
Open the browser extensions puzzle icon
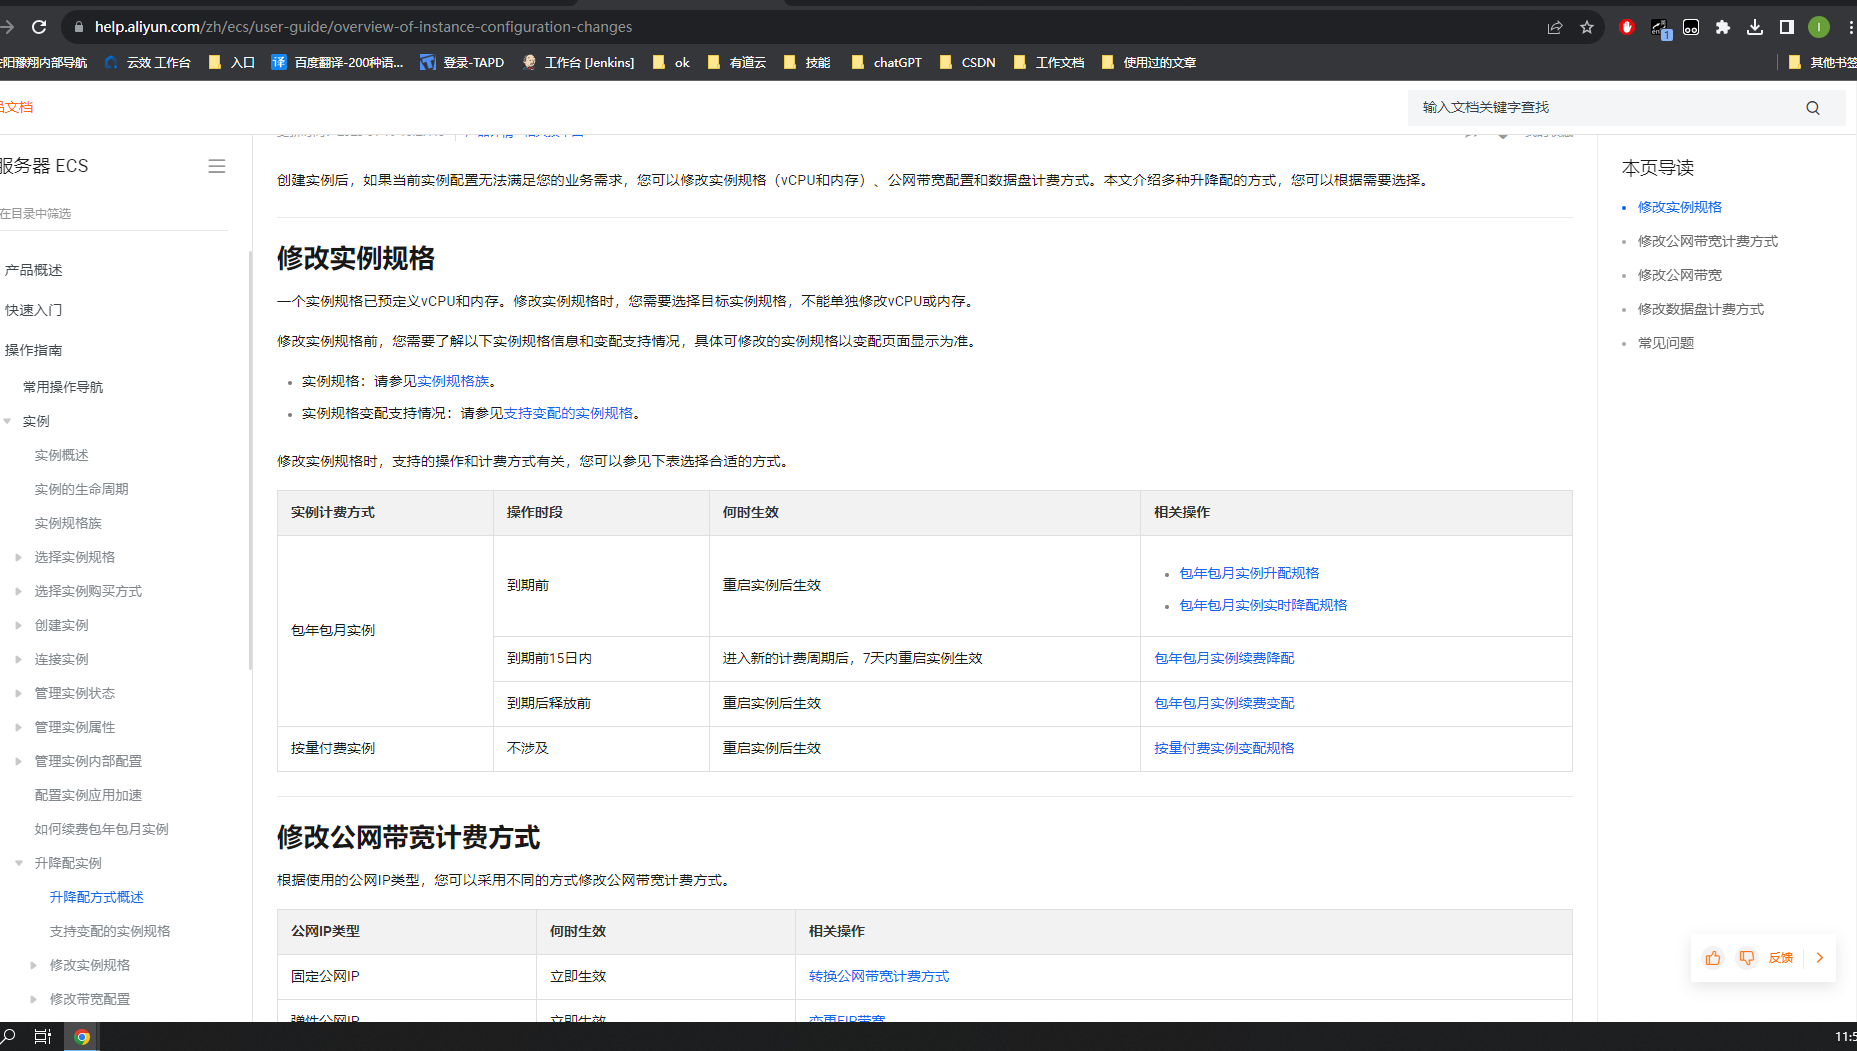[1723, 27]
